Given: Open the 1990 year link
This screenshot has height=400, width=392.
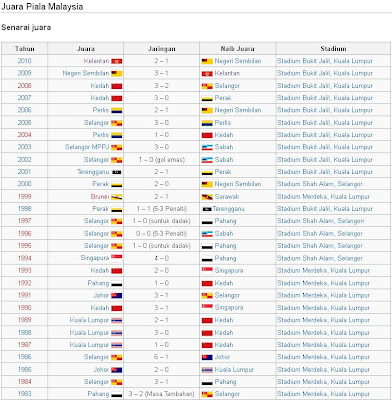Looking at the screenshot, I should tap(24, 308).
